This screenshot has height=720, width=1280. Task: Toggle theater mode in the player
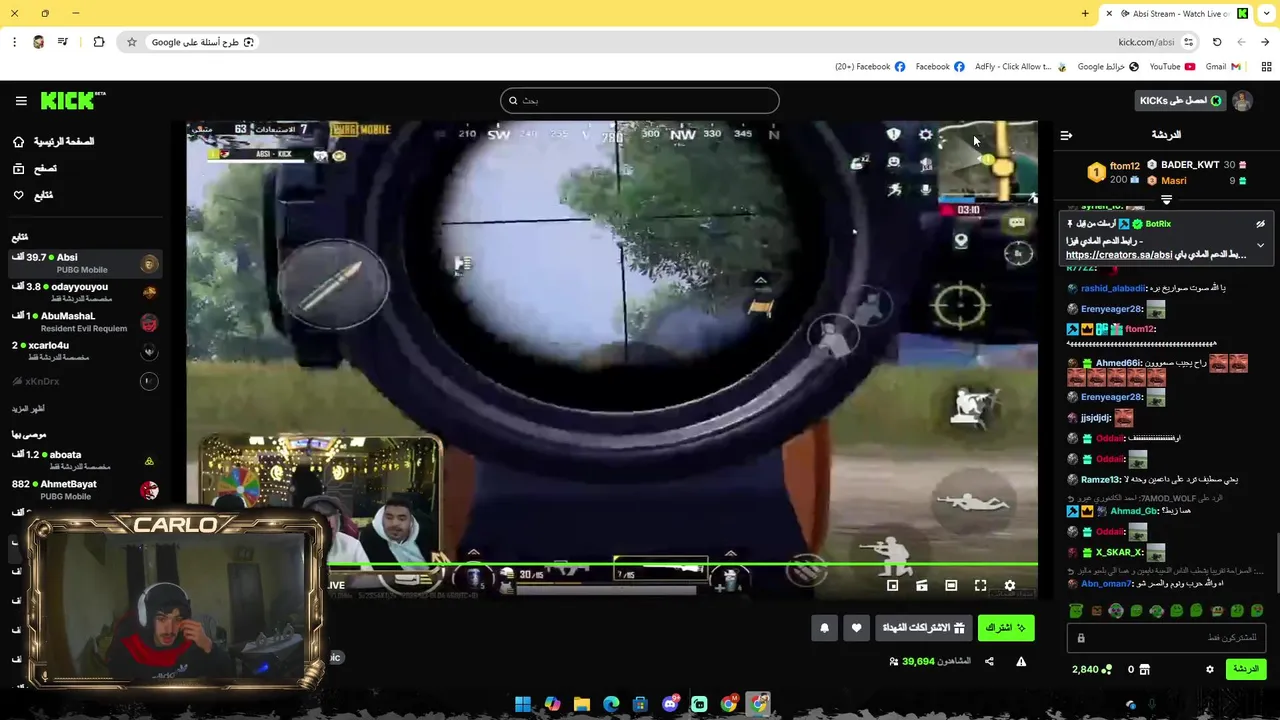coord(951,585)
